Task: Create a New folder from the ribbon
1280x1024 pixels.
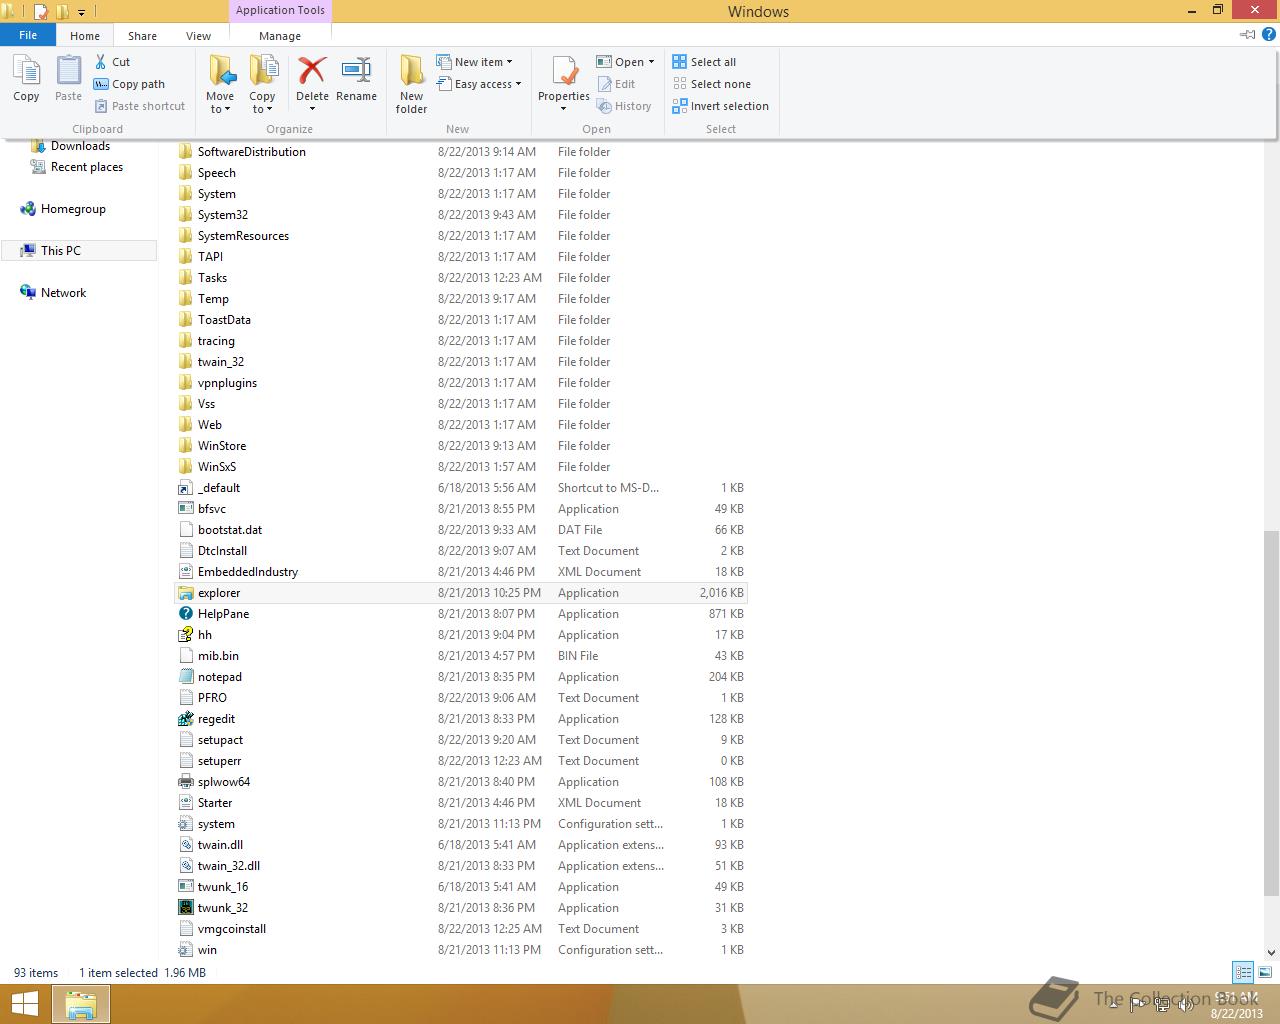Action: tap(411, 84)
